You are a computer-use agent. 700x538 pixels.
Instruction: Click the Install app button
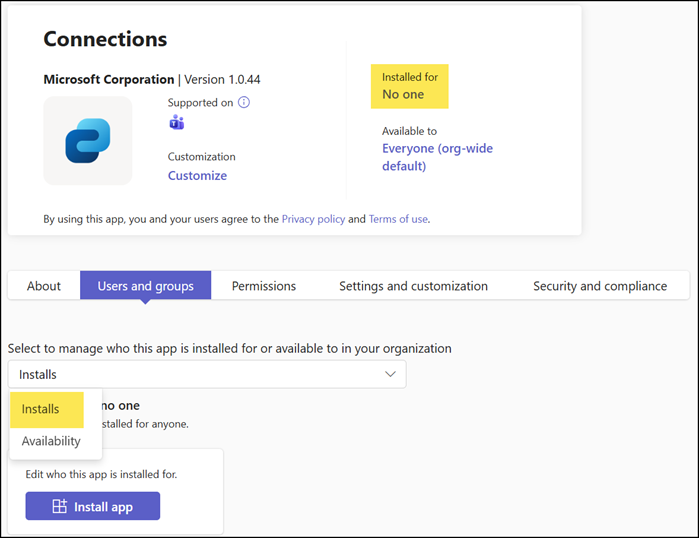click(x=93, y=506)
